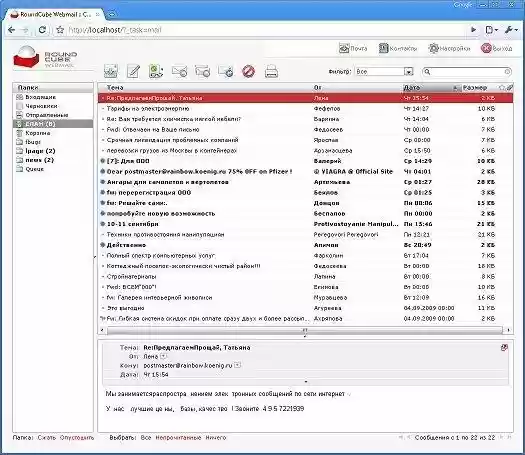Click the forward message icon
This screenshot has height=455, width=525.
coord(226,71)
